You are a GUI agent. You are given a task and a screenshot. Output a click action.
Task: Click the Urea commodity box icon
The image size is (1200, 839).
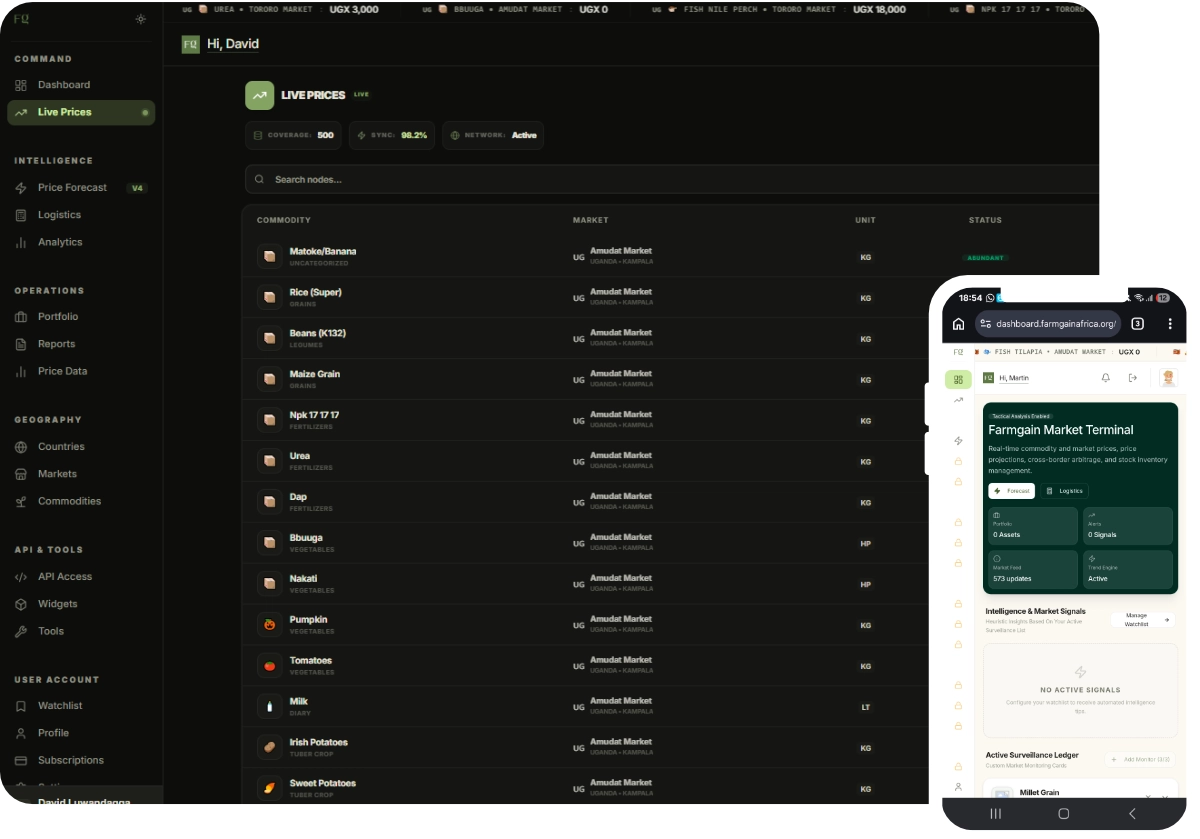269,461
